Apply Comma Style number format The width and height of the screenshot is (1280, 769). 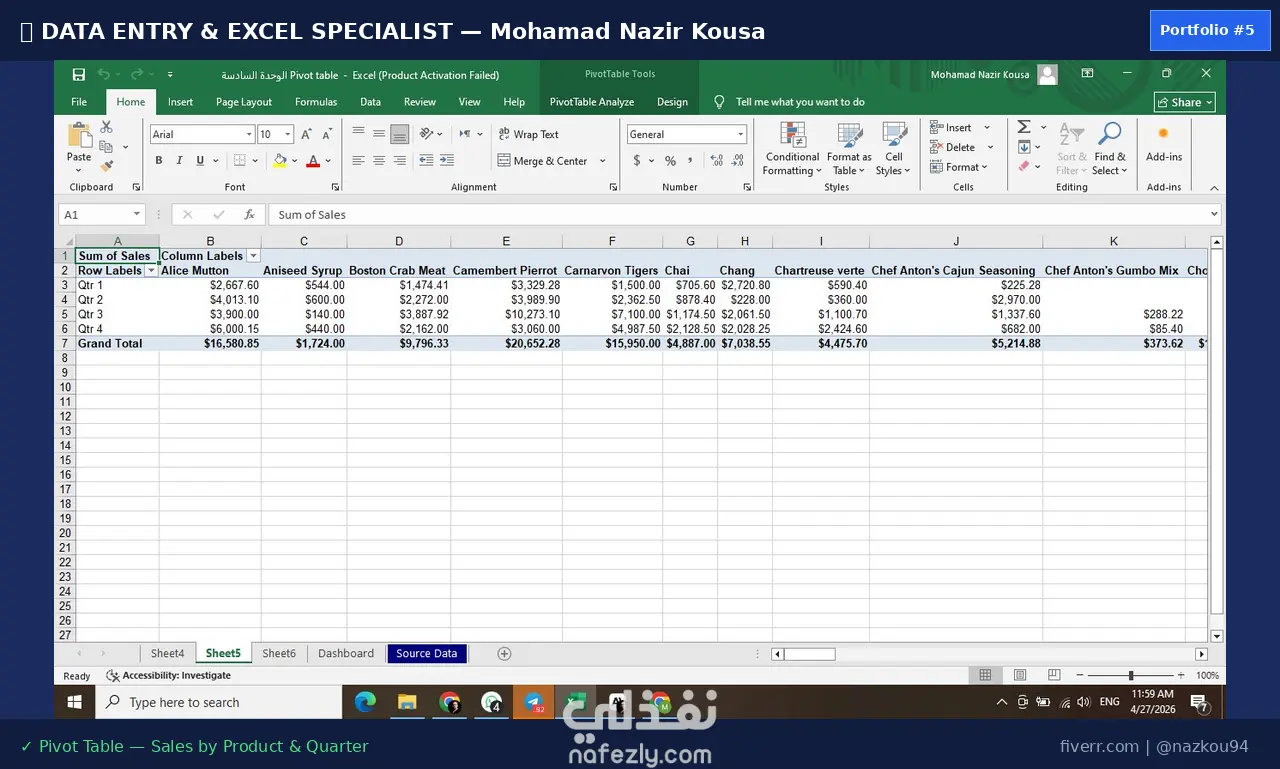690,160
